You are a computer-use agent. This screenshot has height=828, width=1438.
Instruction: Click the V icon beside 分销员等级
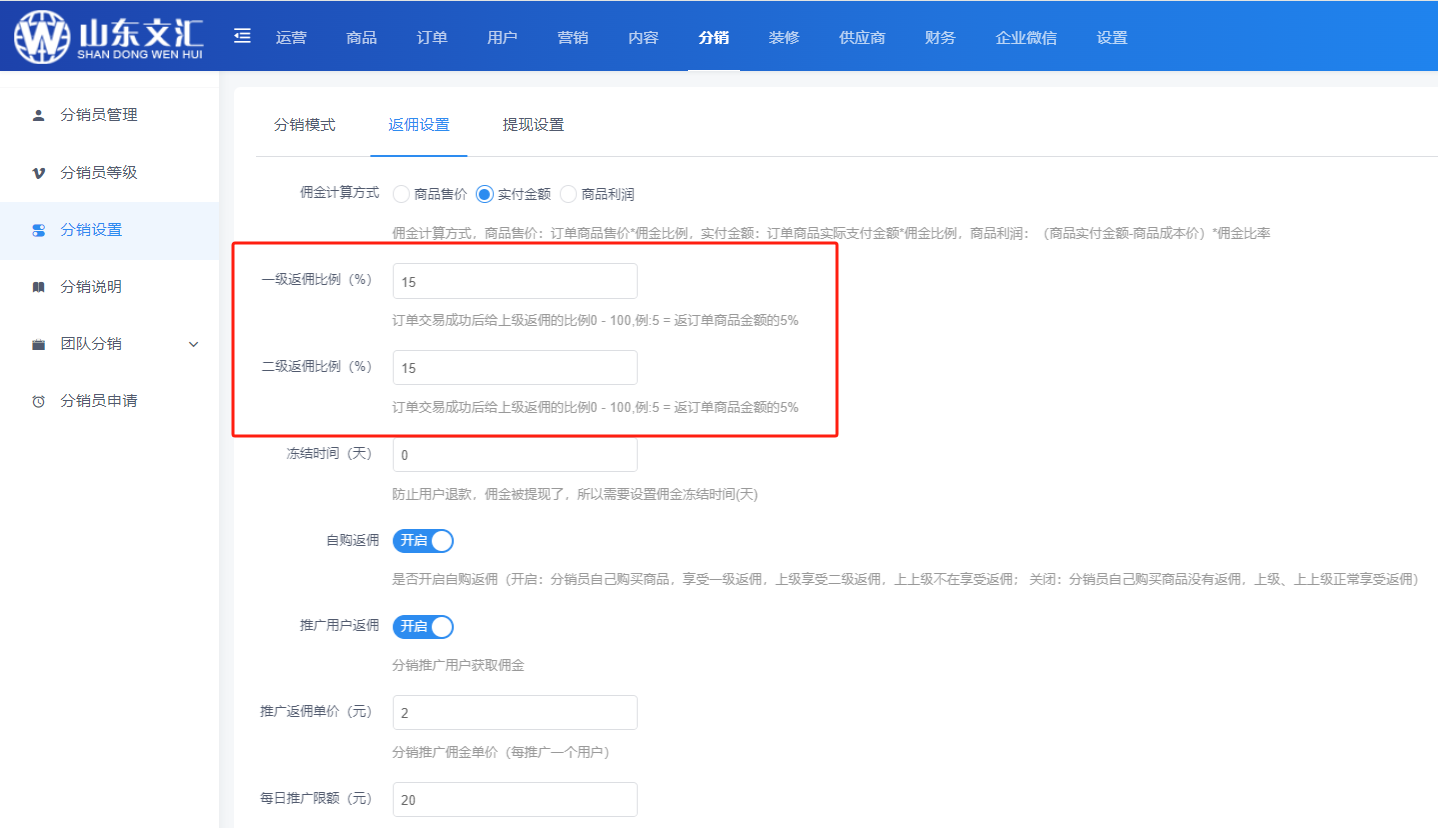(39, 173)
